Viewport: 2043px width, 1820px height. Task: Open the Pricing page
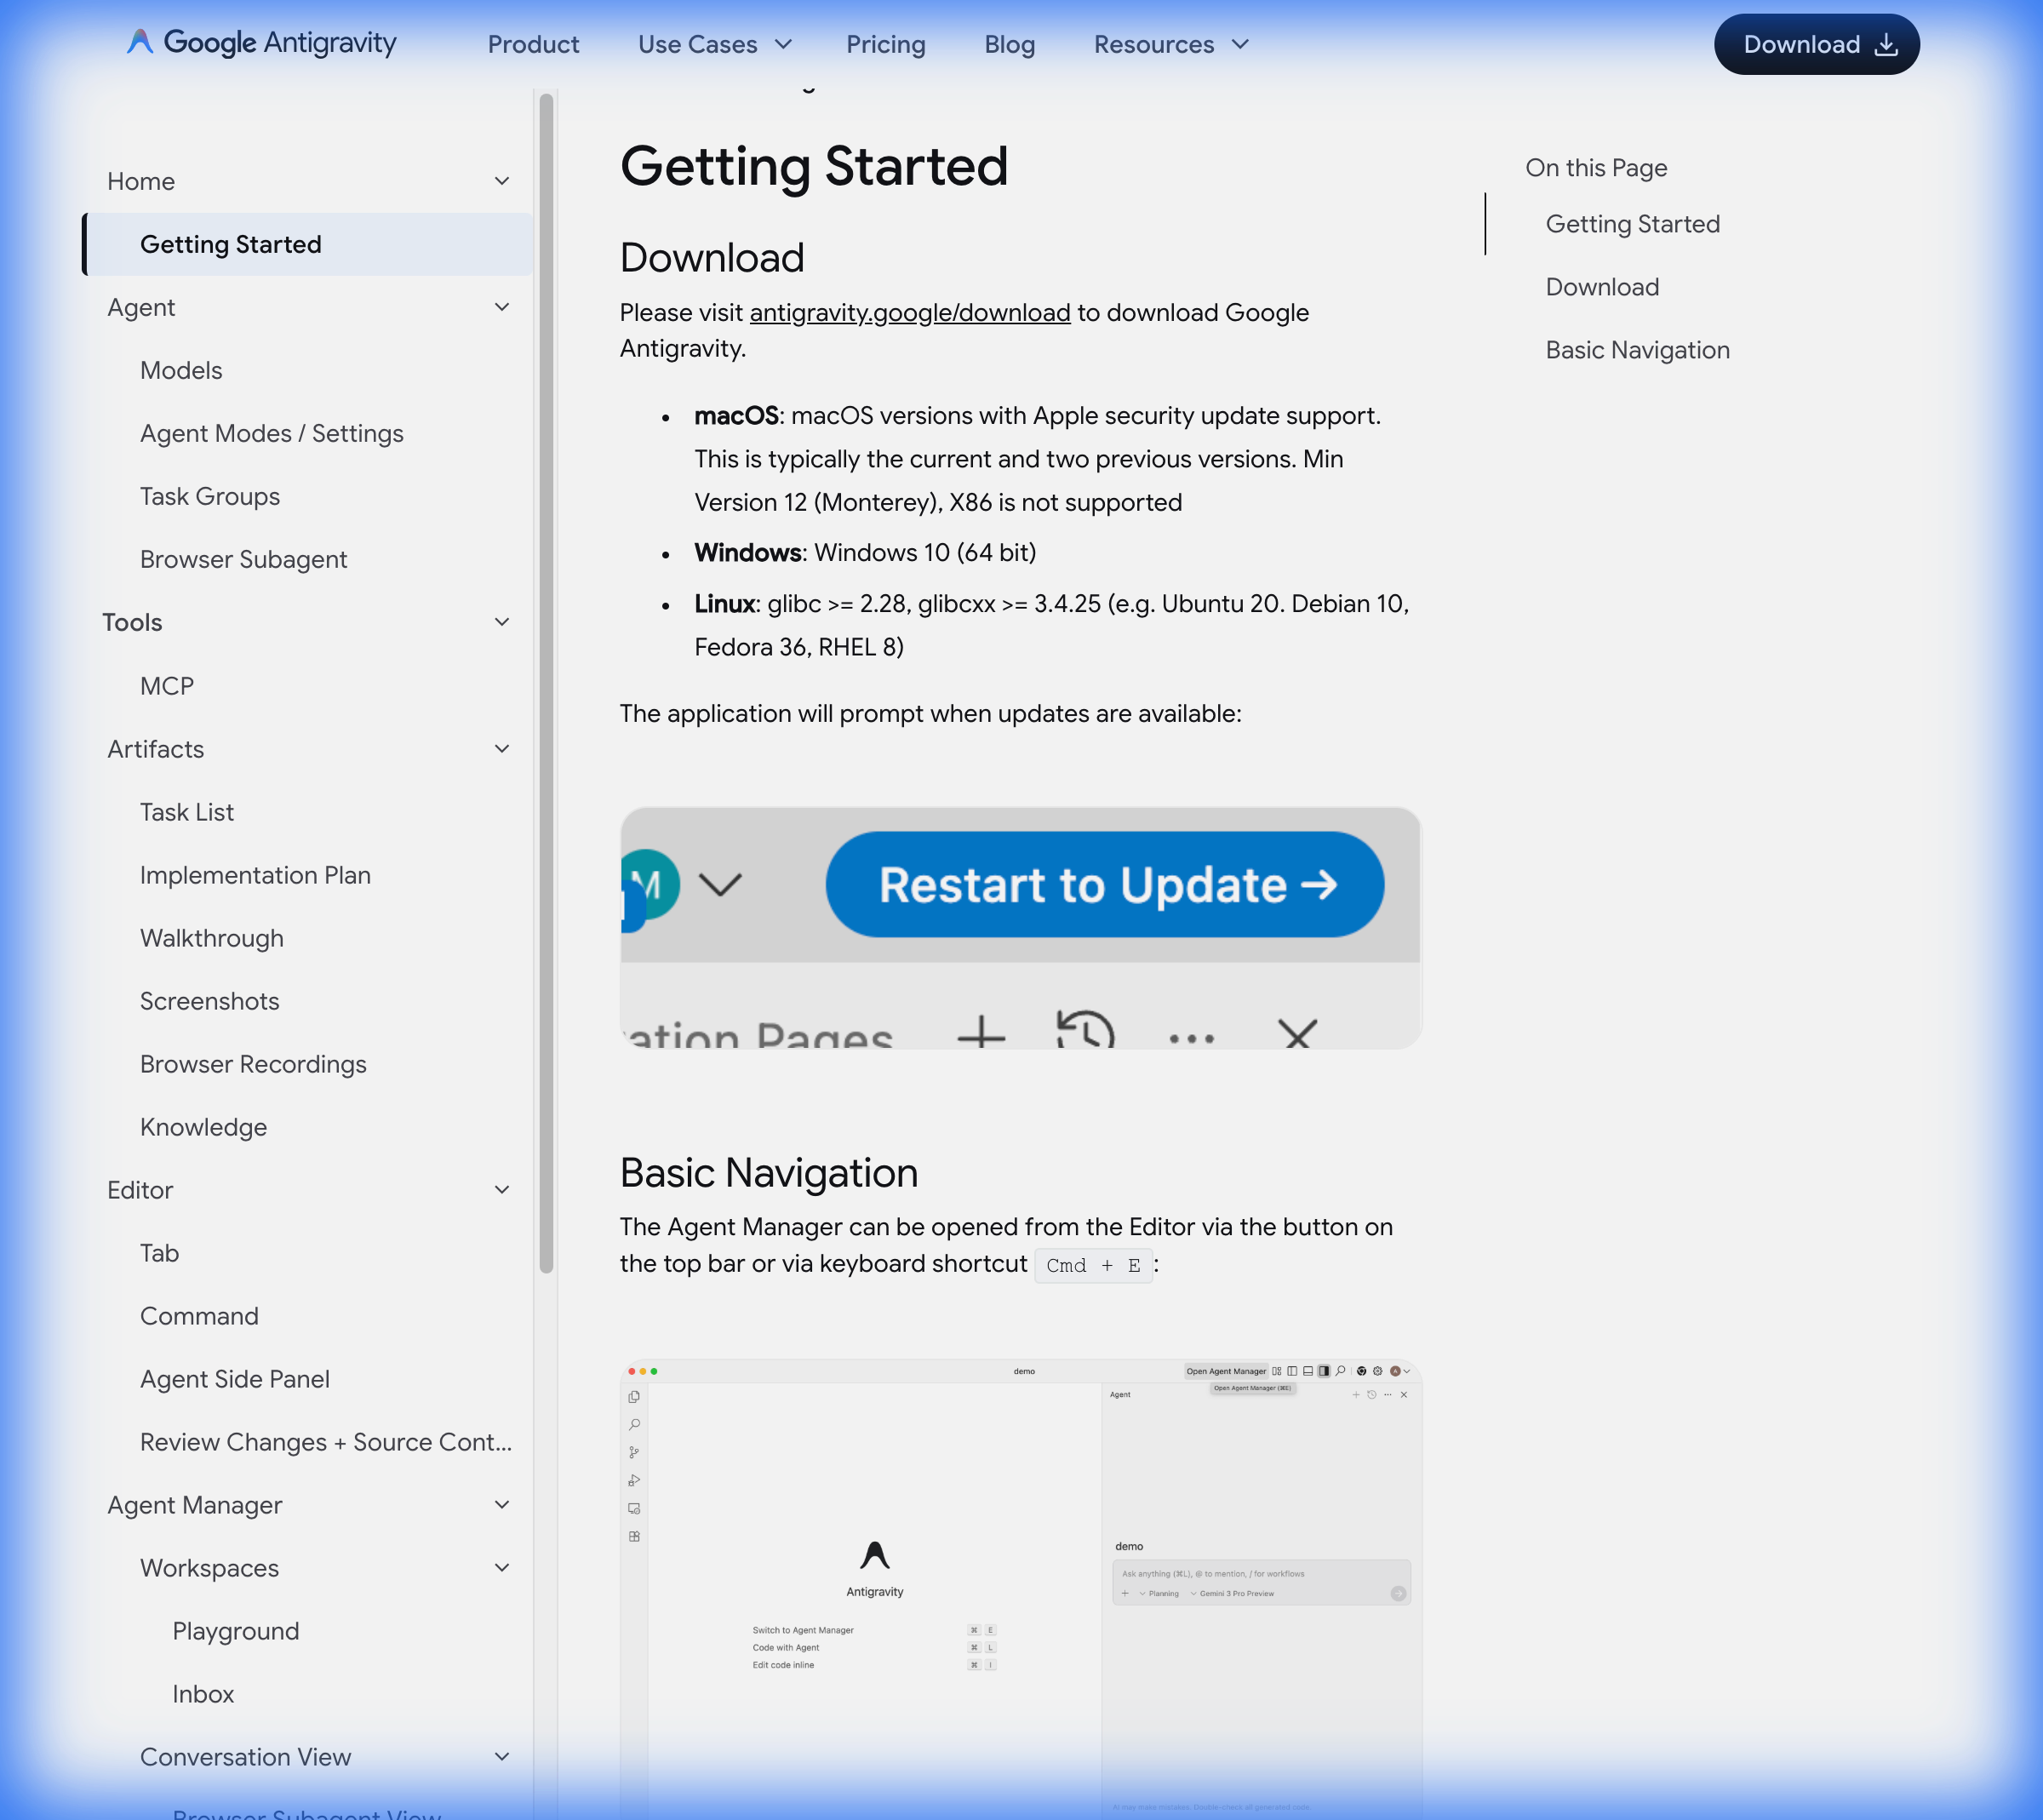tap(885, 45)
